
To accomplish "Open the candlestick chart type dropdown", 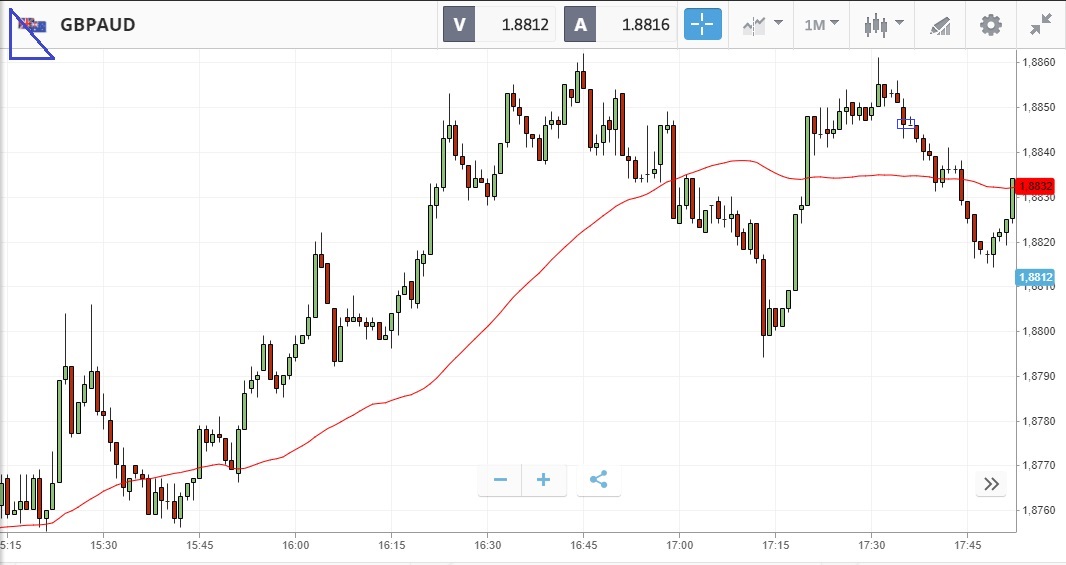I will pyautogui.click(x=883, y=24).
